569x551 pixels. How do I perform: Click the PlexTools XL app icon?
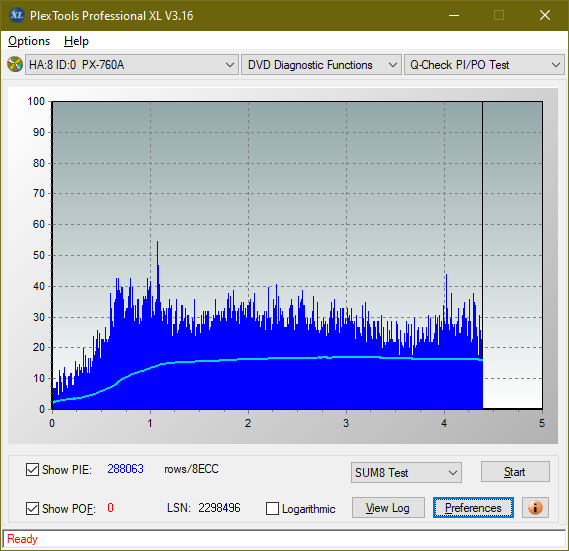pos(16,15)
